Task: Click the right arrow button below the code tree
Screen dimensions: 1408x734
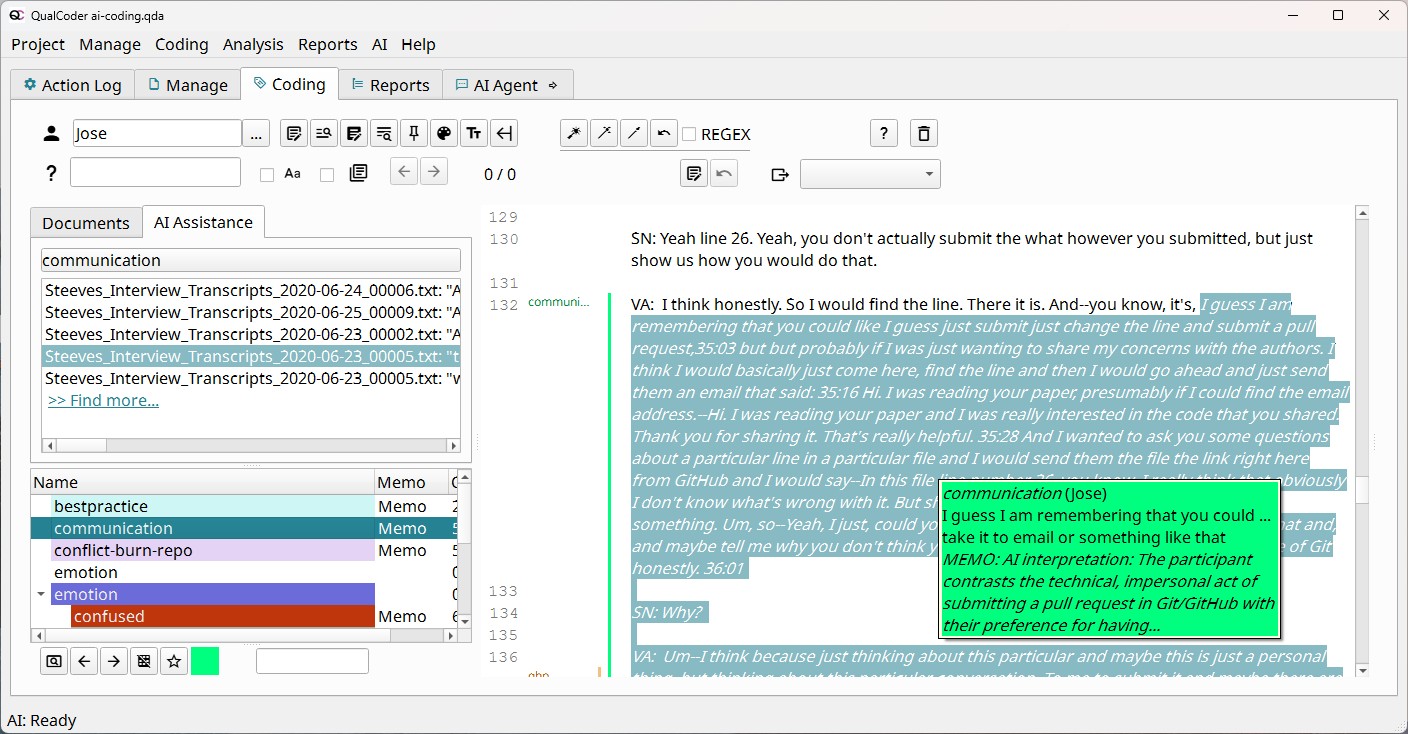Action: point(114,661)
